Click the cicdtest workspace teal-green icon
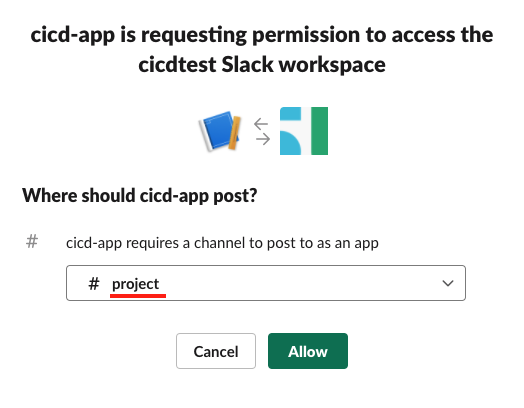 click(x=304, y=131)
